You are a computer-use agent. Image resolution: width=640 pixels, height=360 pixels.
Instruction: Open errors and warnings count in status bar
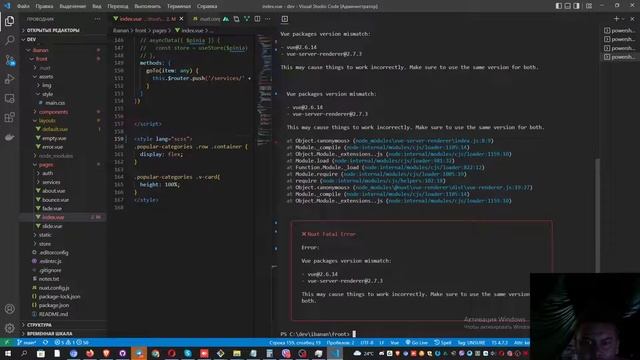(x=72, y=342)
